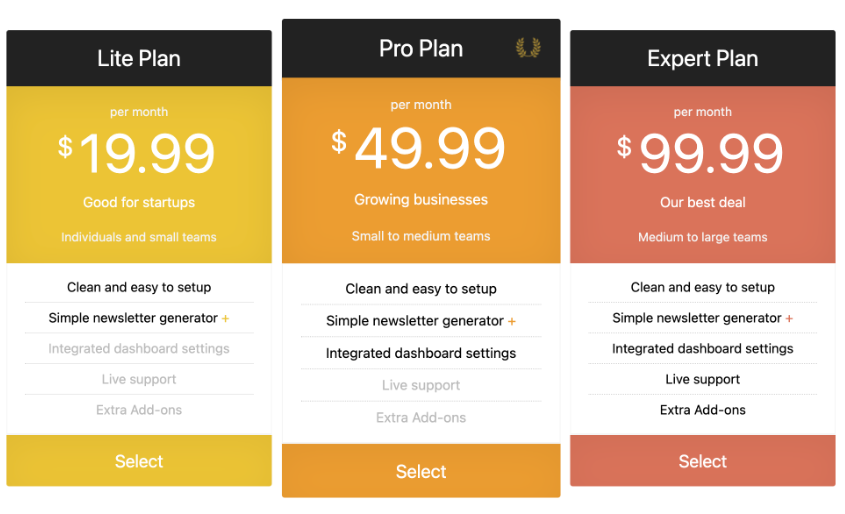
Task: Click "Extra Add-ons" in Expert Plan
Action: [x=702, y=410]
